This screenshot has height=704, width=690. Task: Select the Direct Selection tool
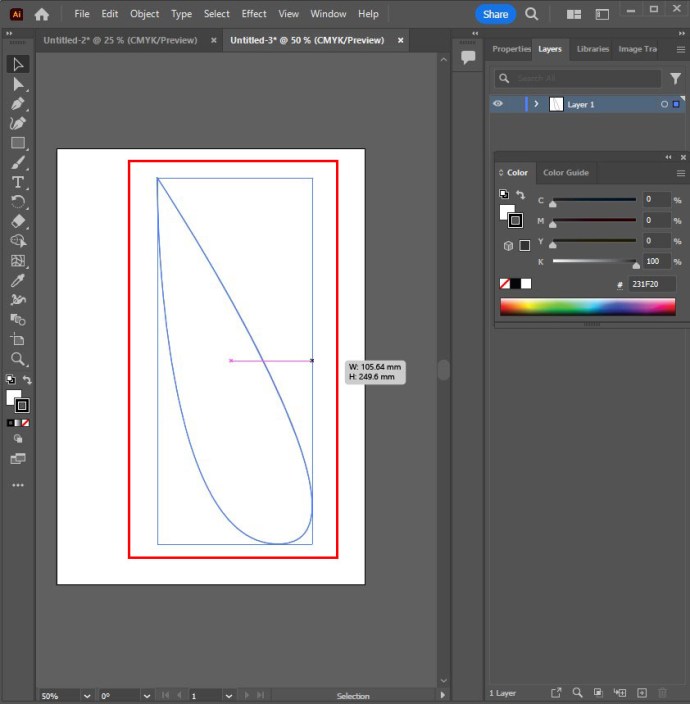coord(18,84)
